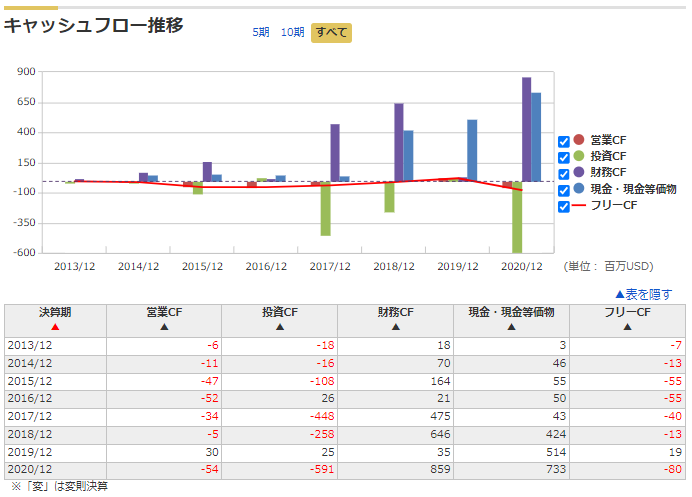Sort by 現金・現金等価物 column arrow

pos(511,327)
